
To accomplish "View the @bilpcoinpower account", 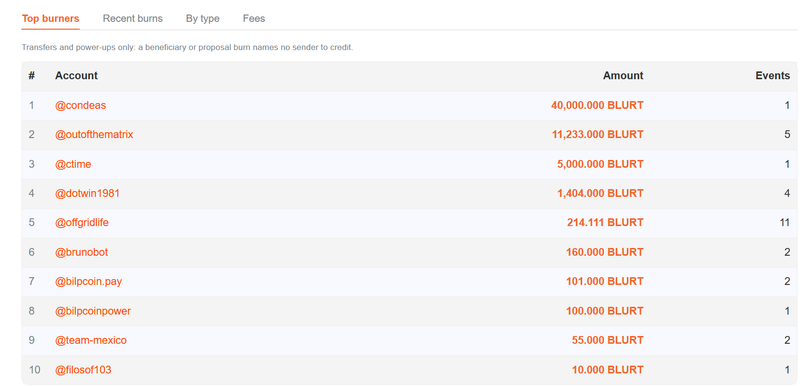I will [x=93, y=311].
